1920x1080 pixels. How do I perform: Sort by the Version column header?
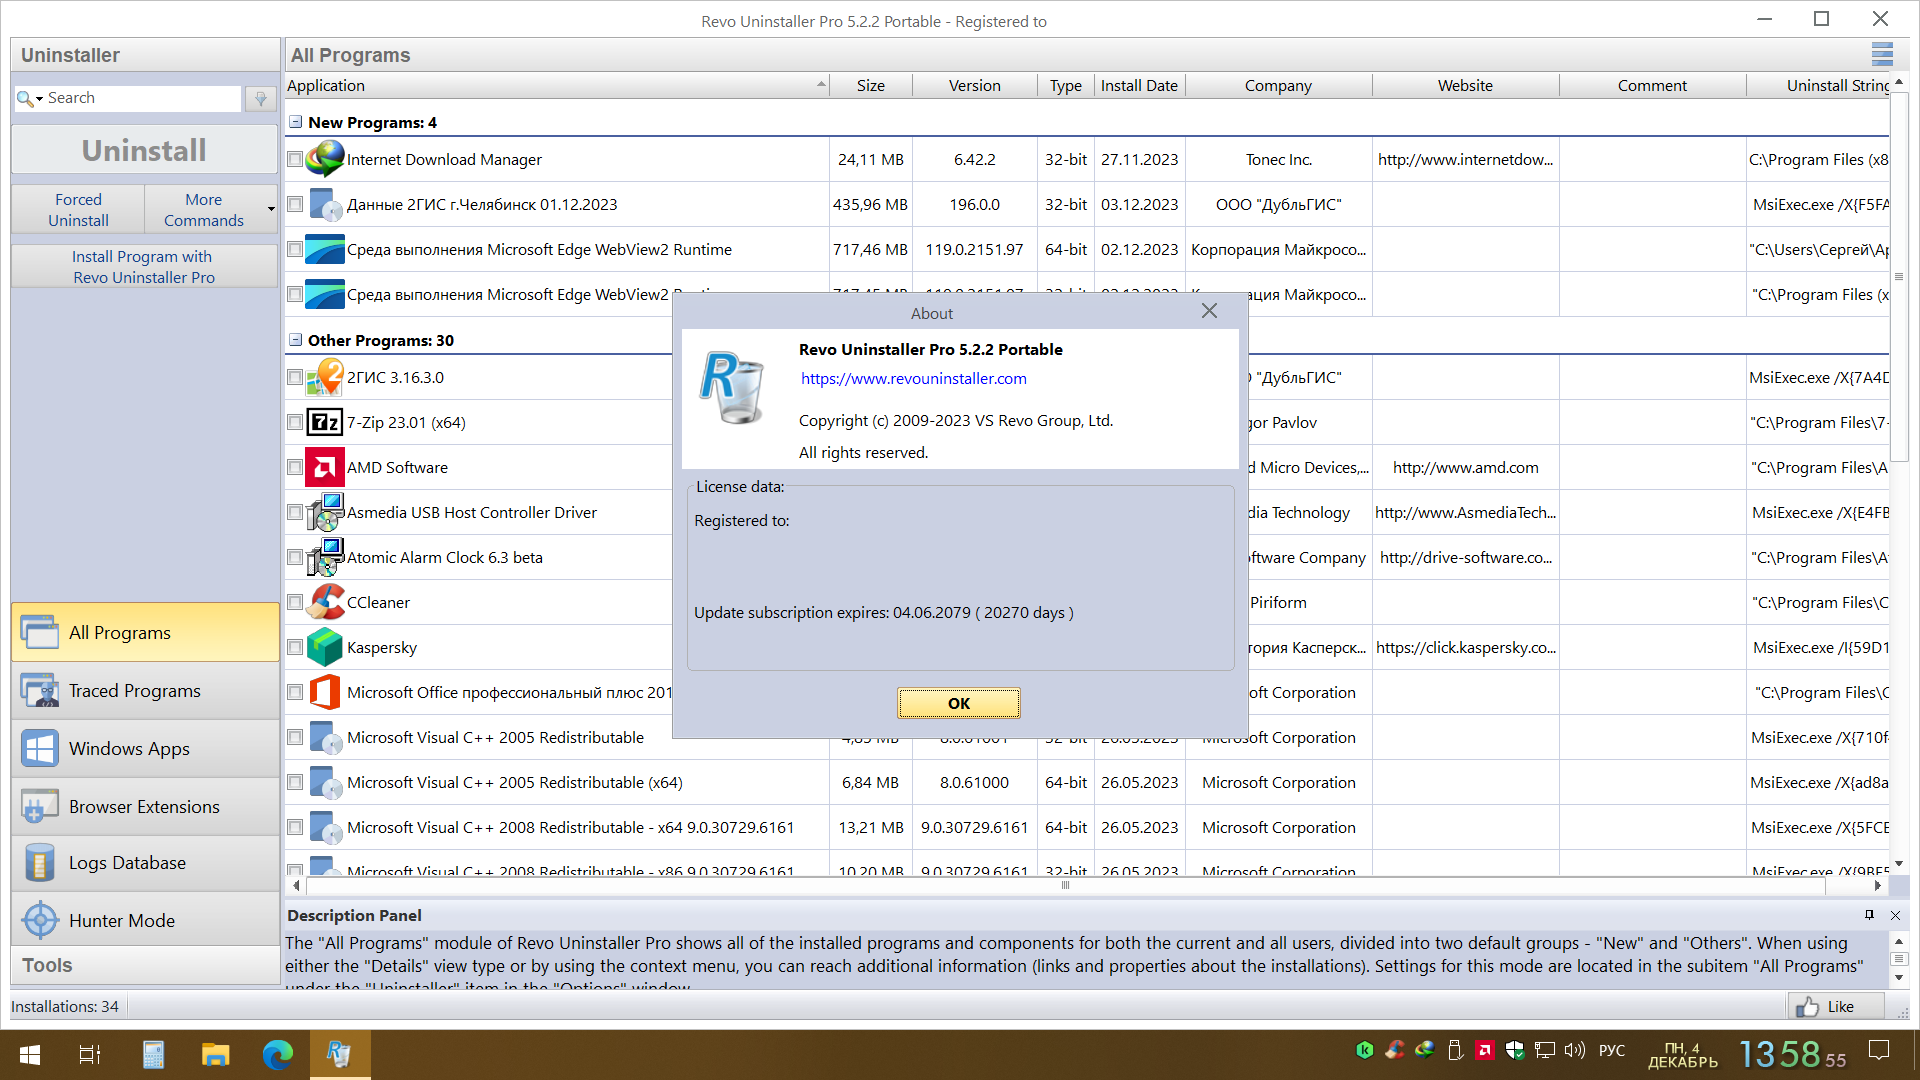pyautogui.click(x=975, y=86)
